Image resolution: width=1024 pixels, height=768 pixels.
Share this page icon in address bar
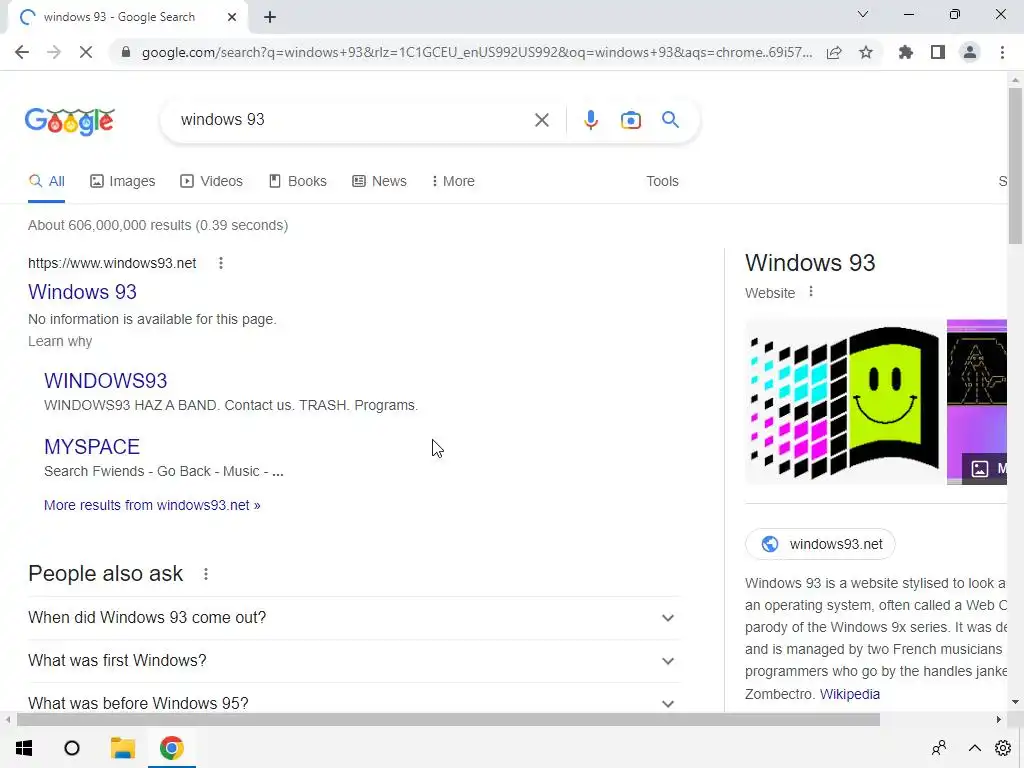(x=834, y=52)
